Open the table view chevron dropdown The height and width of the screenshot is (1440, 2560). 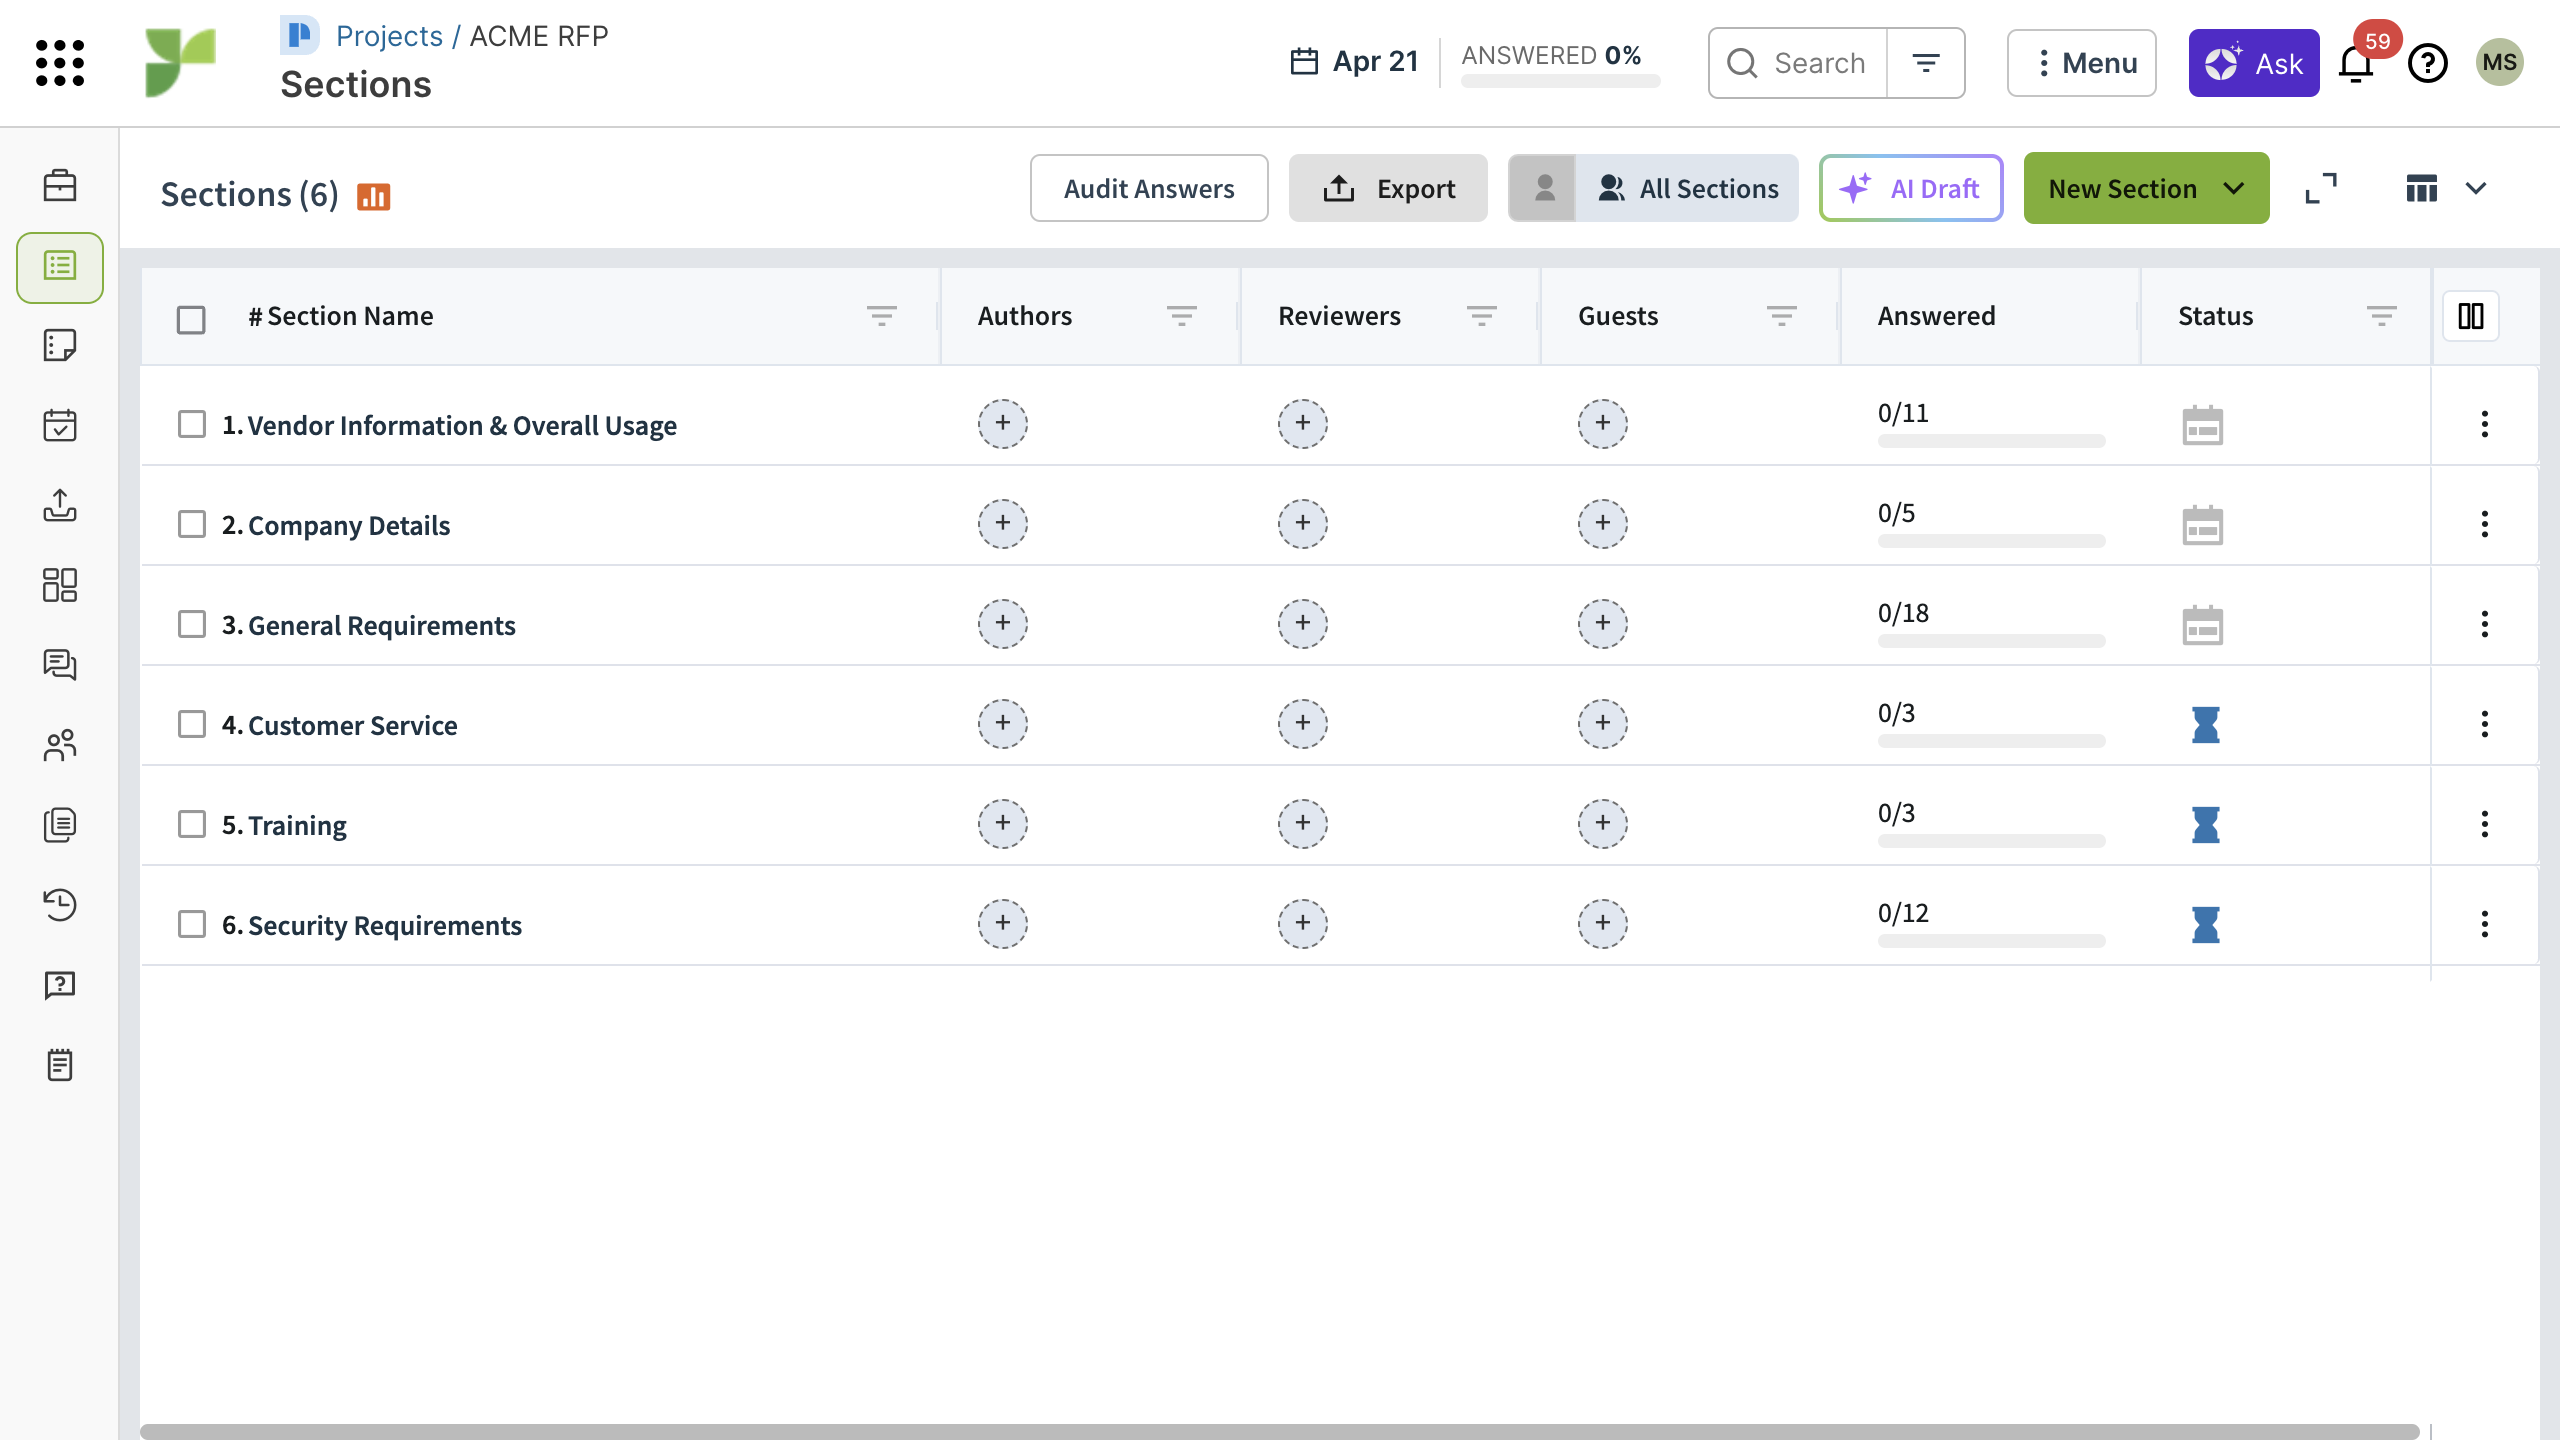(x=2476, y=188)
